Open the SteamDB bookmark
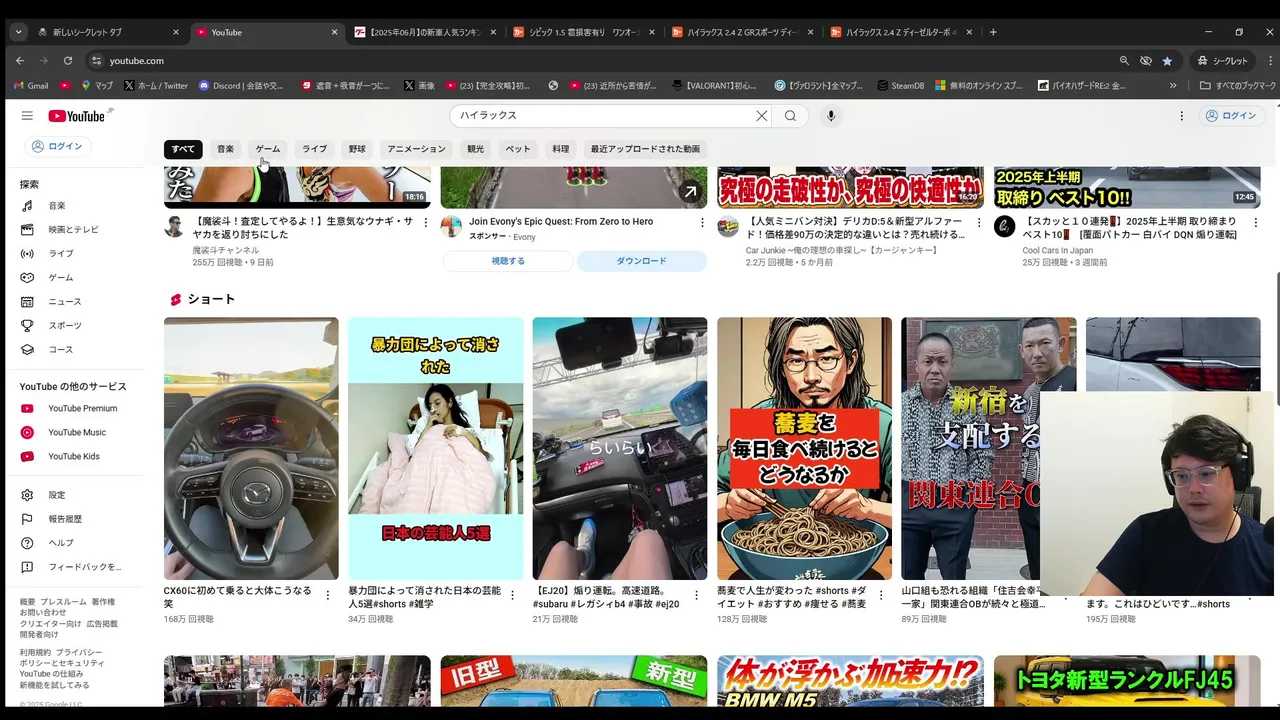The width and height of the screenshot is (1280, 720). (x=900, y=86)
